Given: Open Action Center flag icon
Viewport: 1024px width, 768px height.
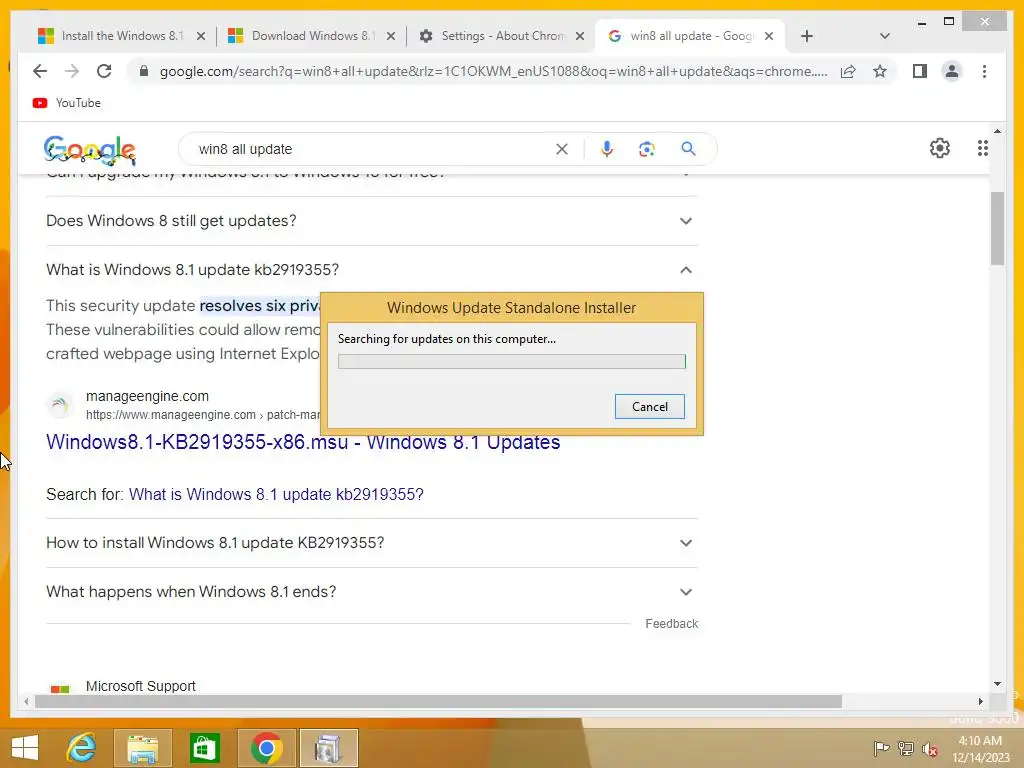Looking at the screenshot, I should 881,748.
